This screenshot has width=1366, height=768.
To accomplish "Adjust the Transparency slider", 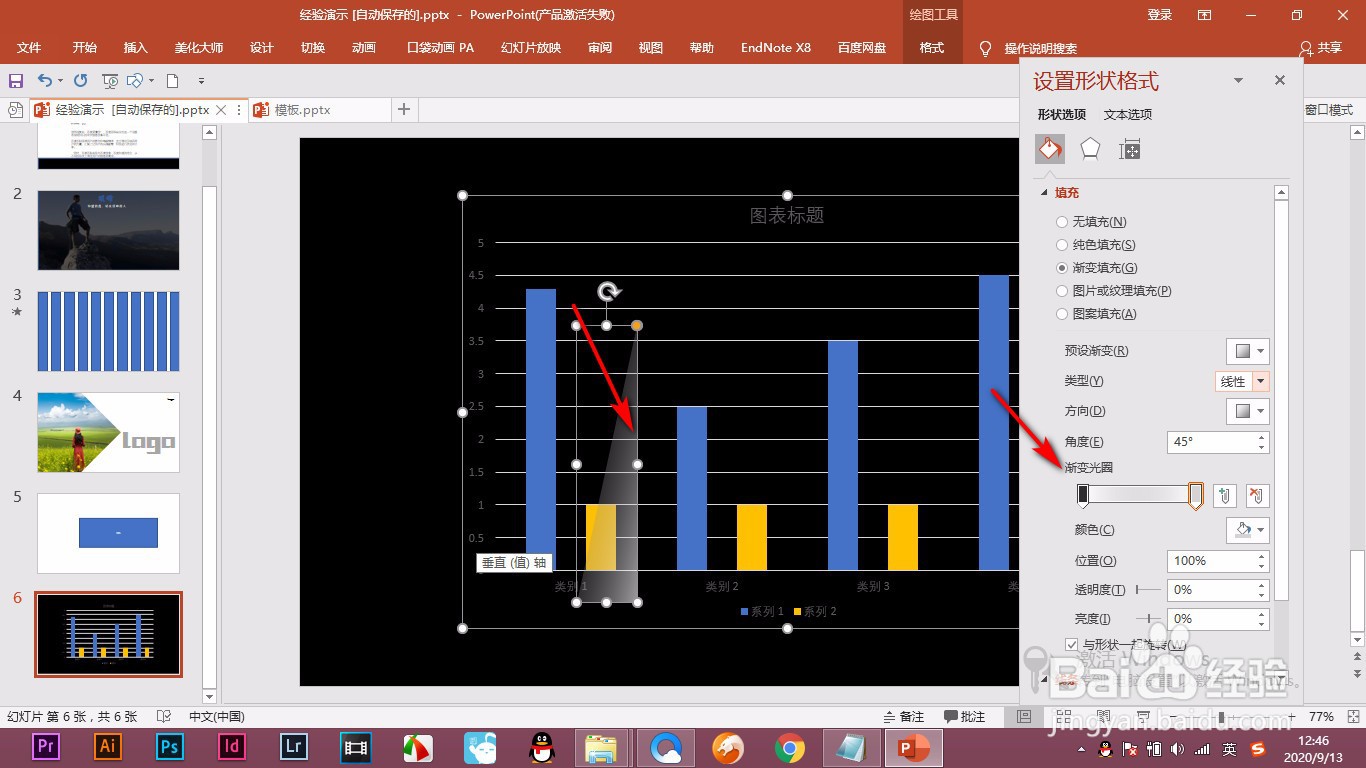I will coord(1147,590).
